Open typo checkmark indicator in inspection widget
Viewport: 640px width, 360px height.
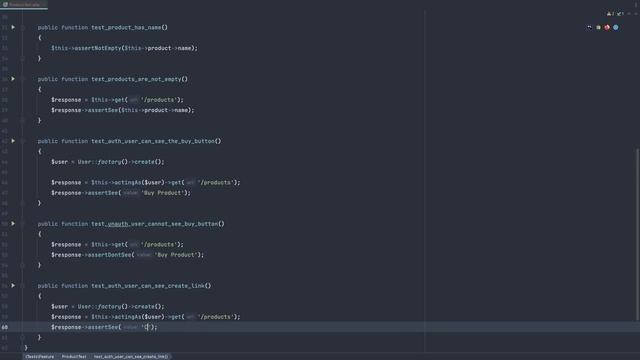tap(620, 14)
